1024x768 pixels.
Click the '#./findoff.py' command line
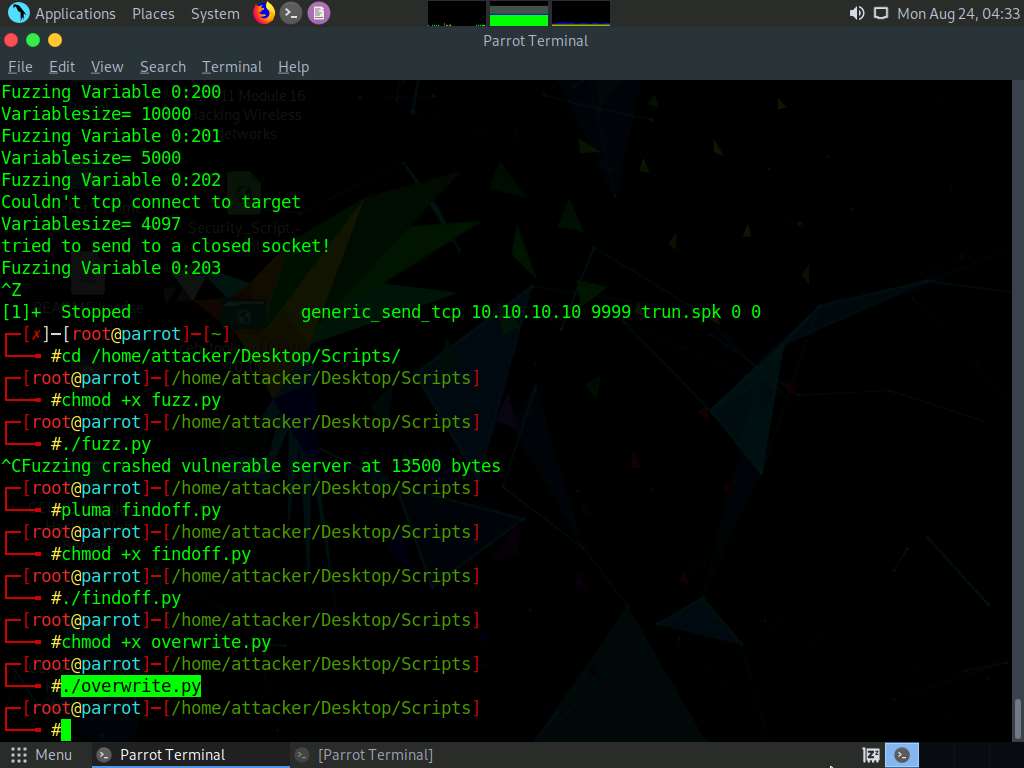[116, 598]
